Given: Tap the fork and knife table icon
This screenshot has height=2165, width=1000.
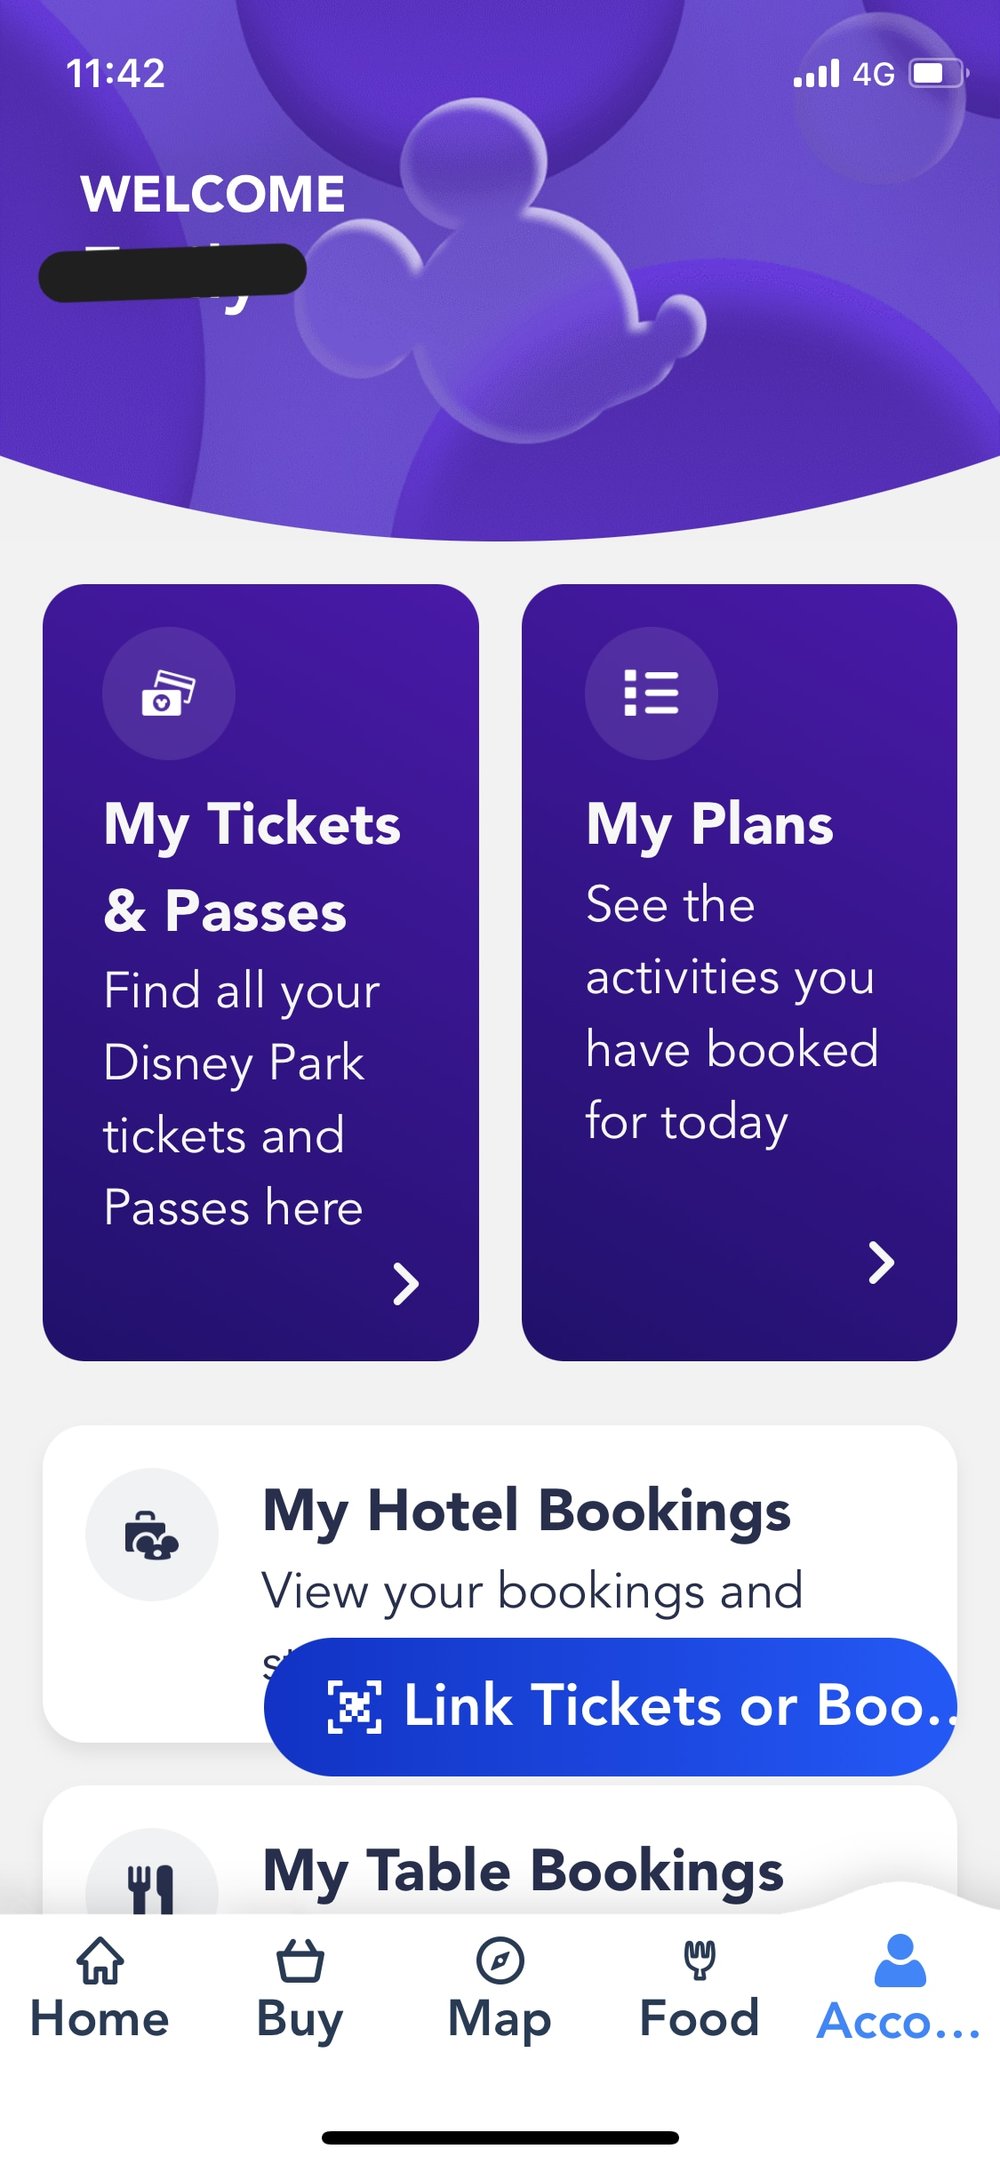Looking at the screenshot, I should point(152,1887).
